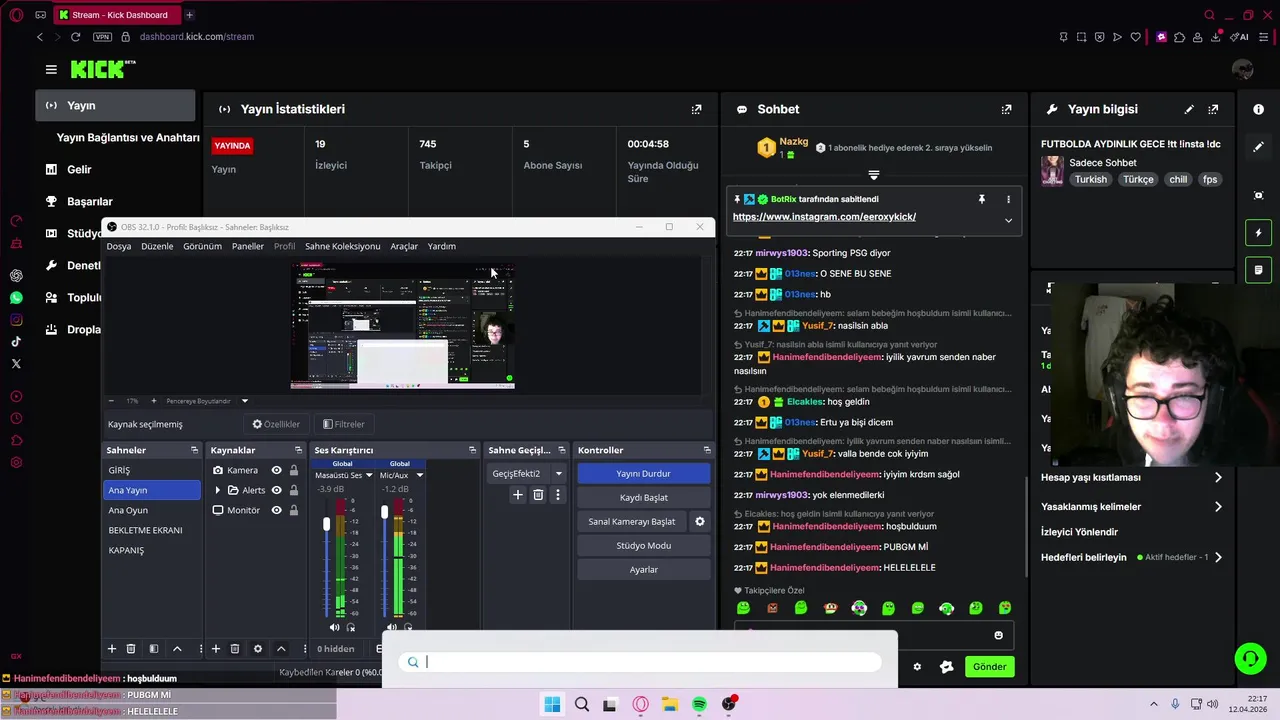Image resolution: width=1280 pixels, height=720 pixels.
Task: Pop out the Sohbet chat panel
Action: [x=1006, y=109]
